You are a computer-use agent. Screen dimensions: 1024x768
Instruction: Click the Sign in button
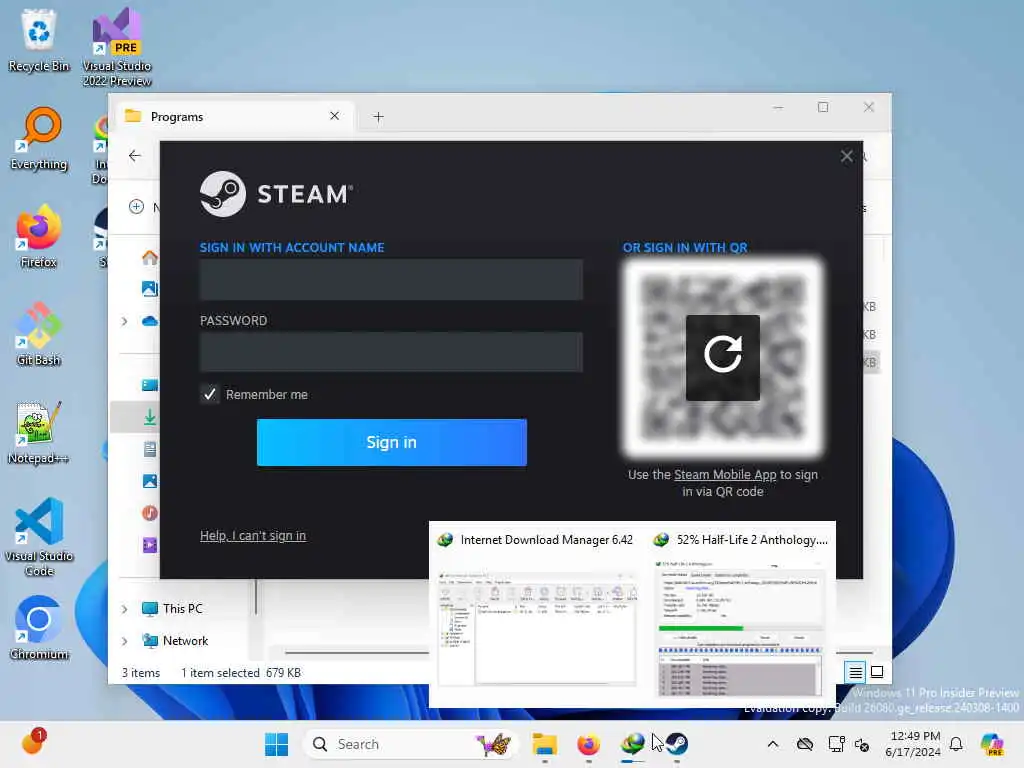(x=391, y=442)
